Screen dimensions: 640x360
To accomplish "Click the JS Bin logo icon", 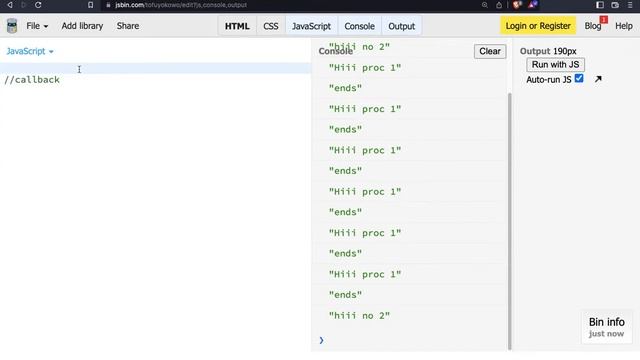I will (x=12, y=26).
